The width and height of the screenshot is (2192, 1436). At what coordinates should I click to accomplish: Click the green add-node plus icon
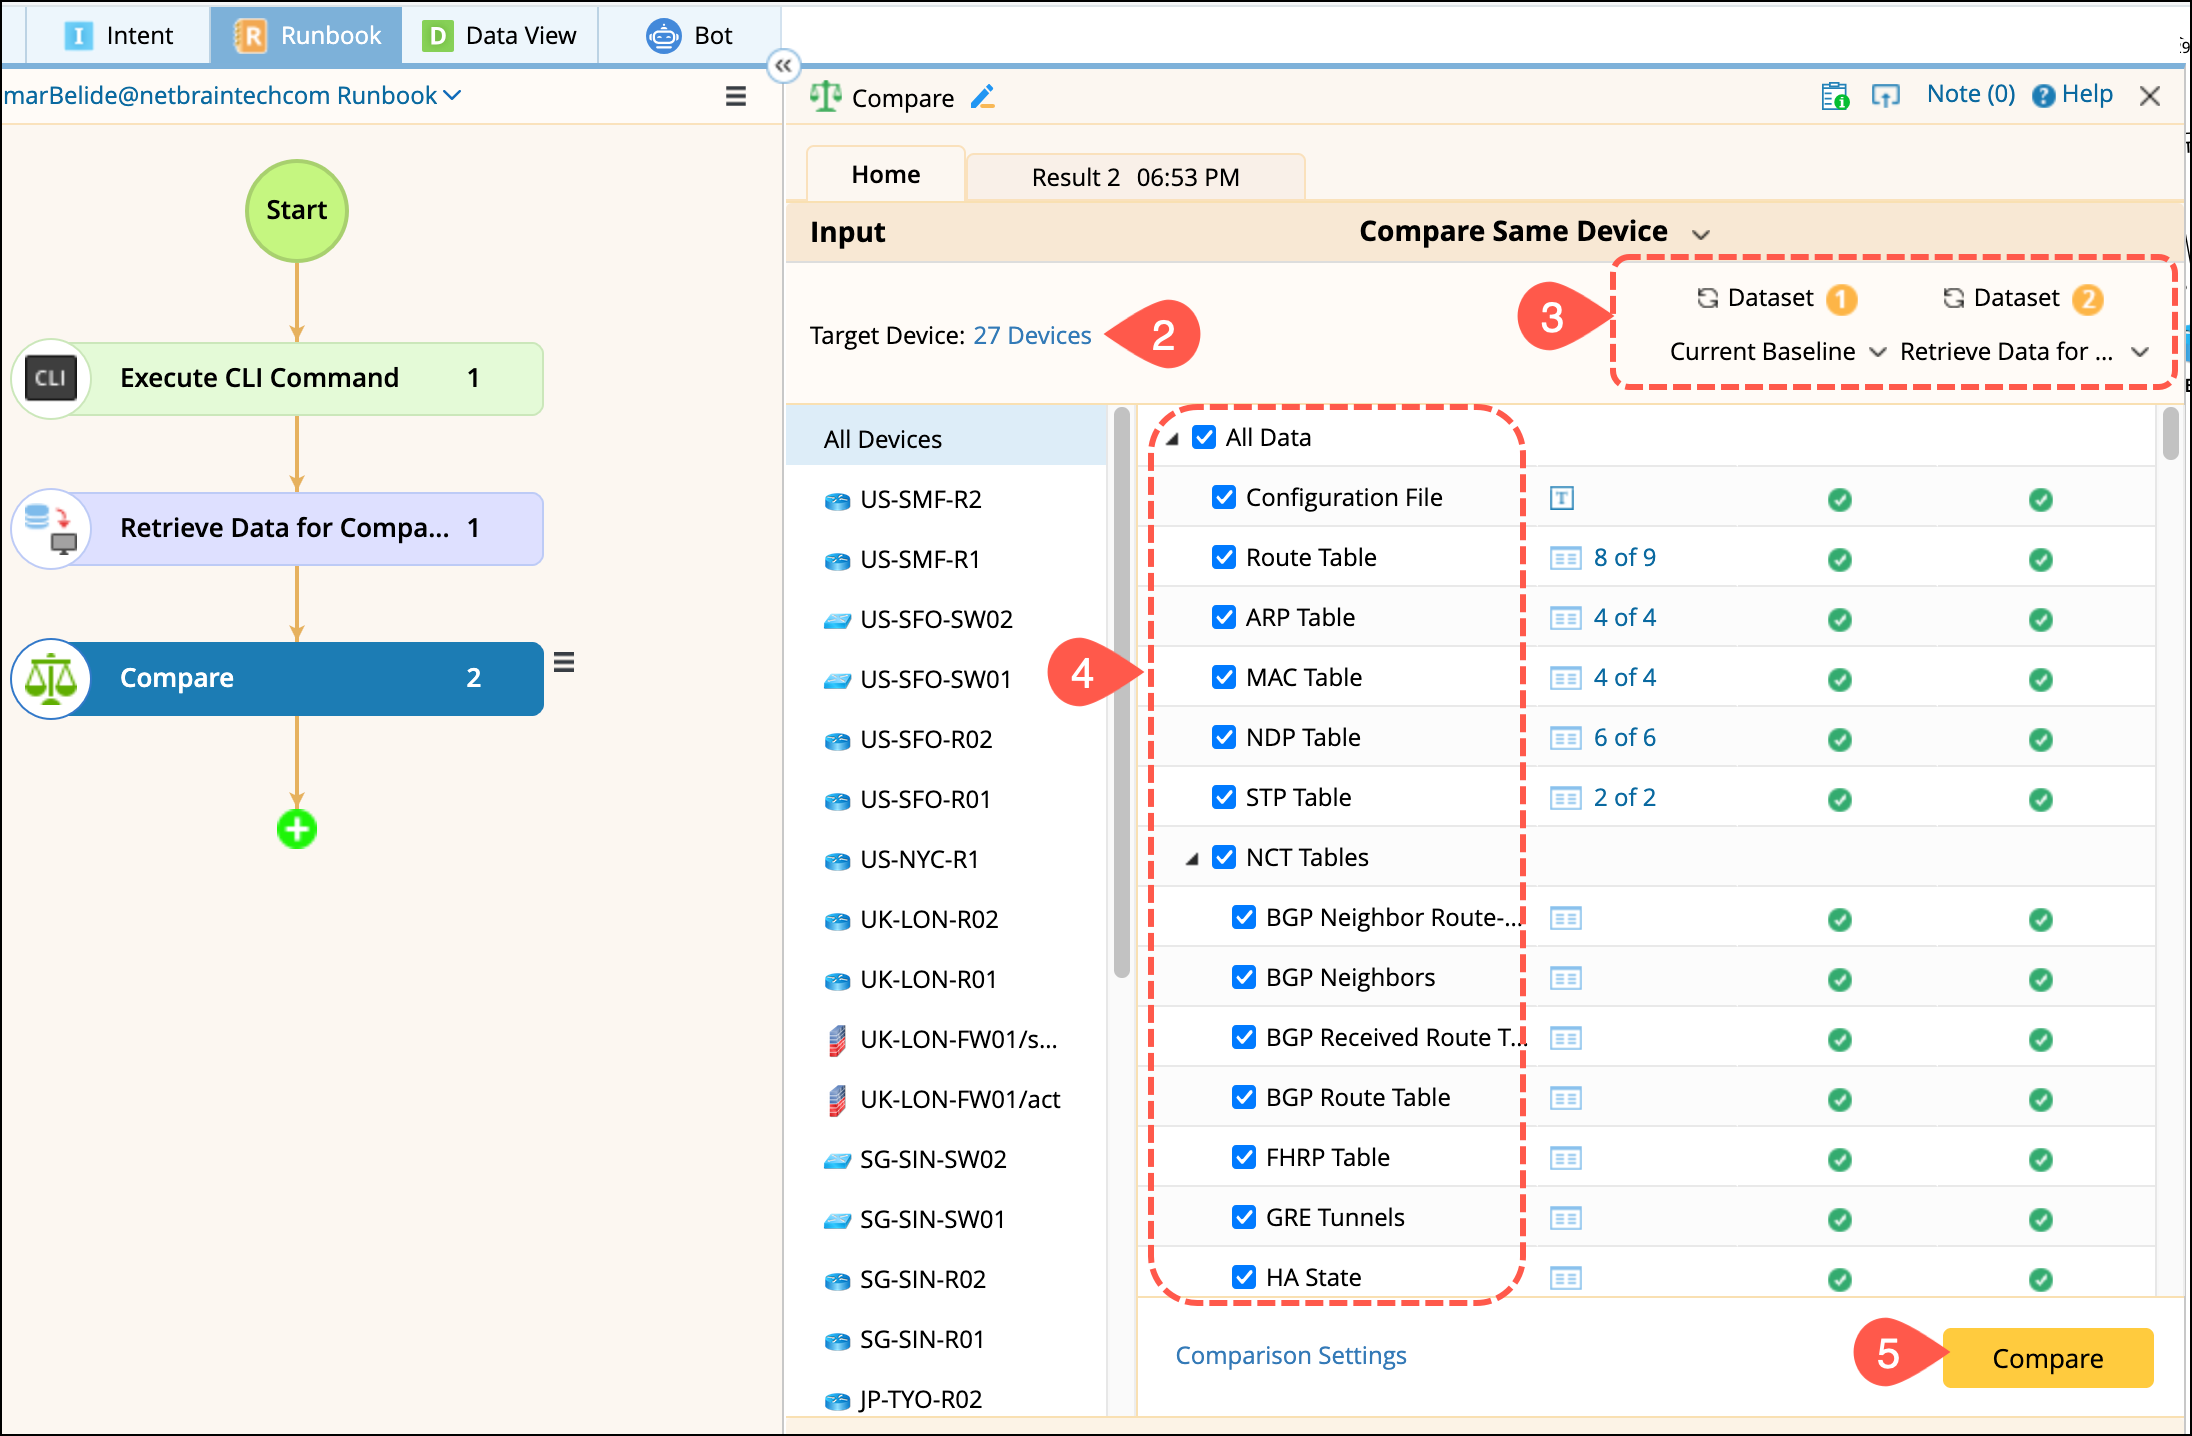(x=297, y=829)
